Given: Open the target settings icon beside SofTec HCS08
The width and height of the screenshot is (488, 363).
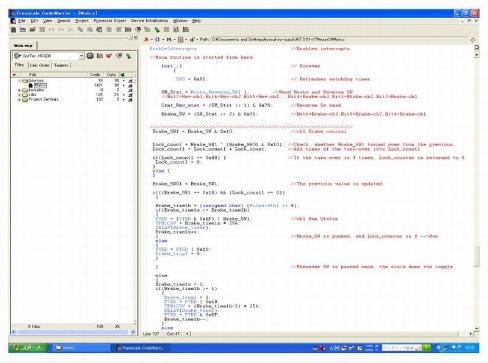Looking at the screenshot, I should (90, 56).
